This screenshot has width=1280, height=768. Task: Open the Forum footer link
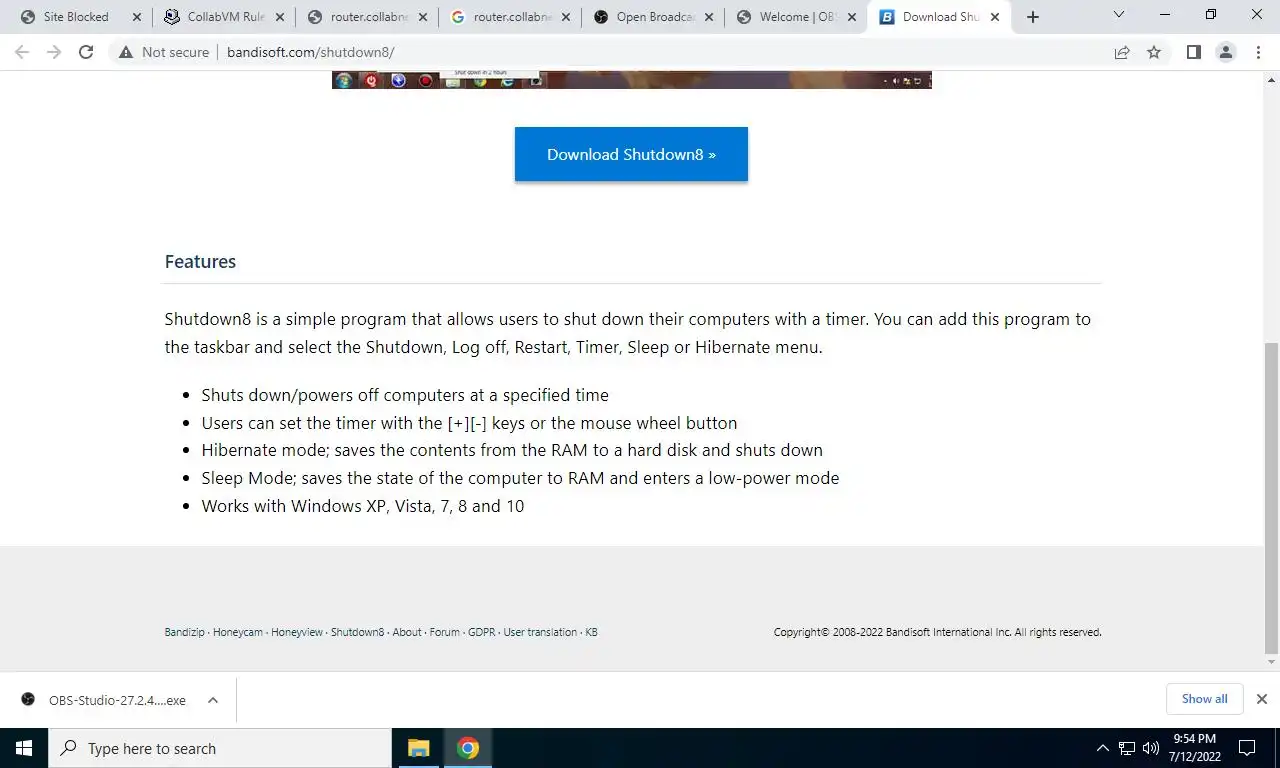[445, 632]
